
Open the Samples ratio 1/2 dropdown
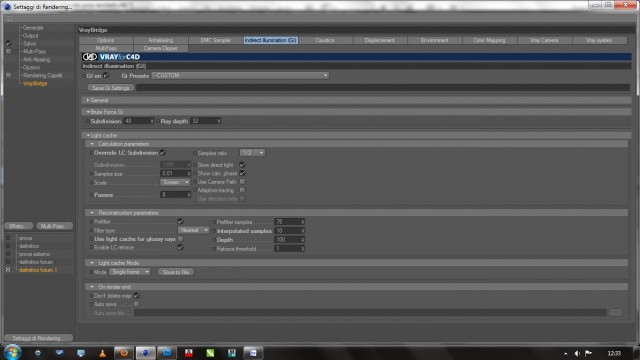252,153
